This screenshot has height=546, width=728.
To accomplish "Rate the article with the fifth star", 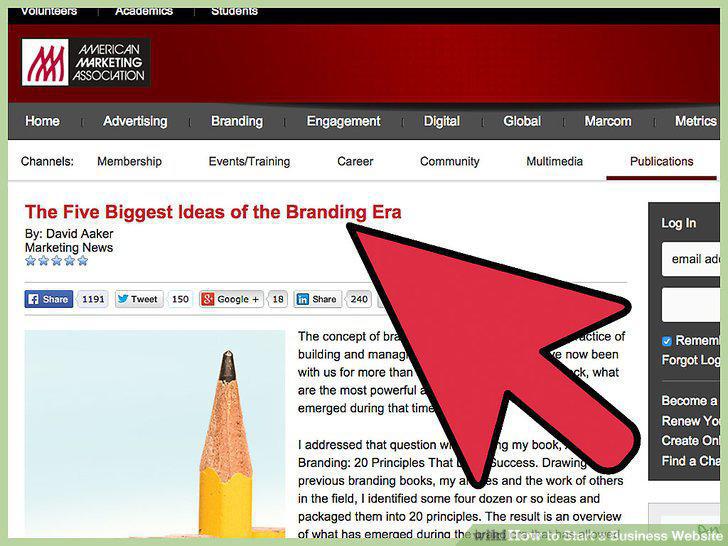I will pyautogui.click(x=83, y=260).
